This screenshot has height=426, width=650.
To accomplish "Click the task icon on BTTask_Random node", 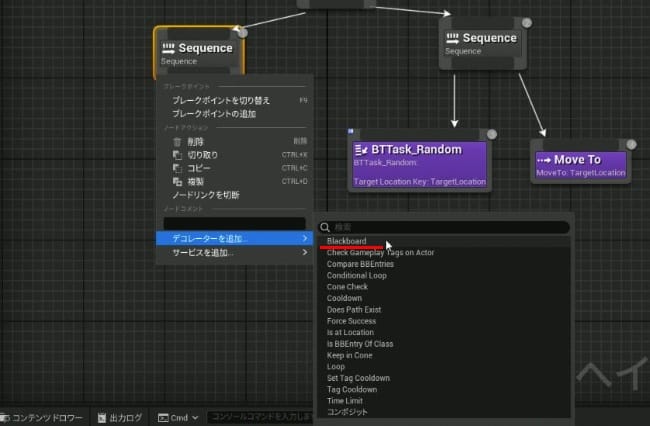I will tap(361, 150).
